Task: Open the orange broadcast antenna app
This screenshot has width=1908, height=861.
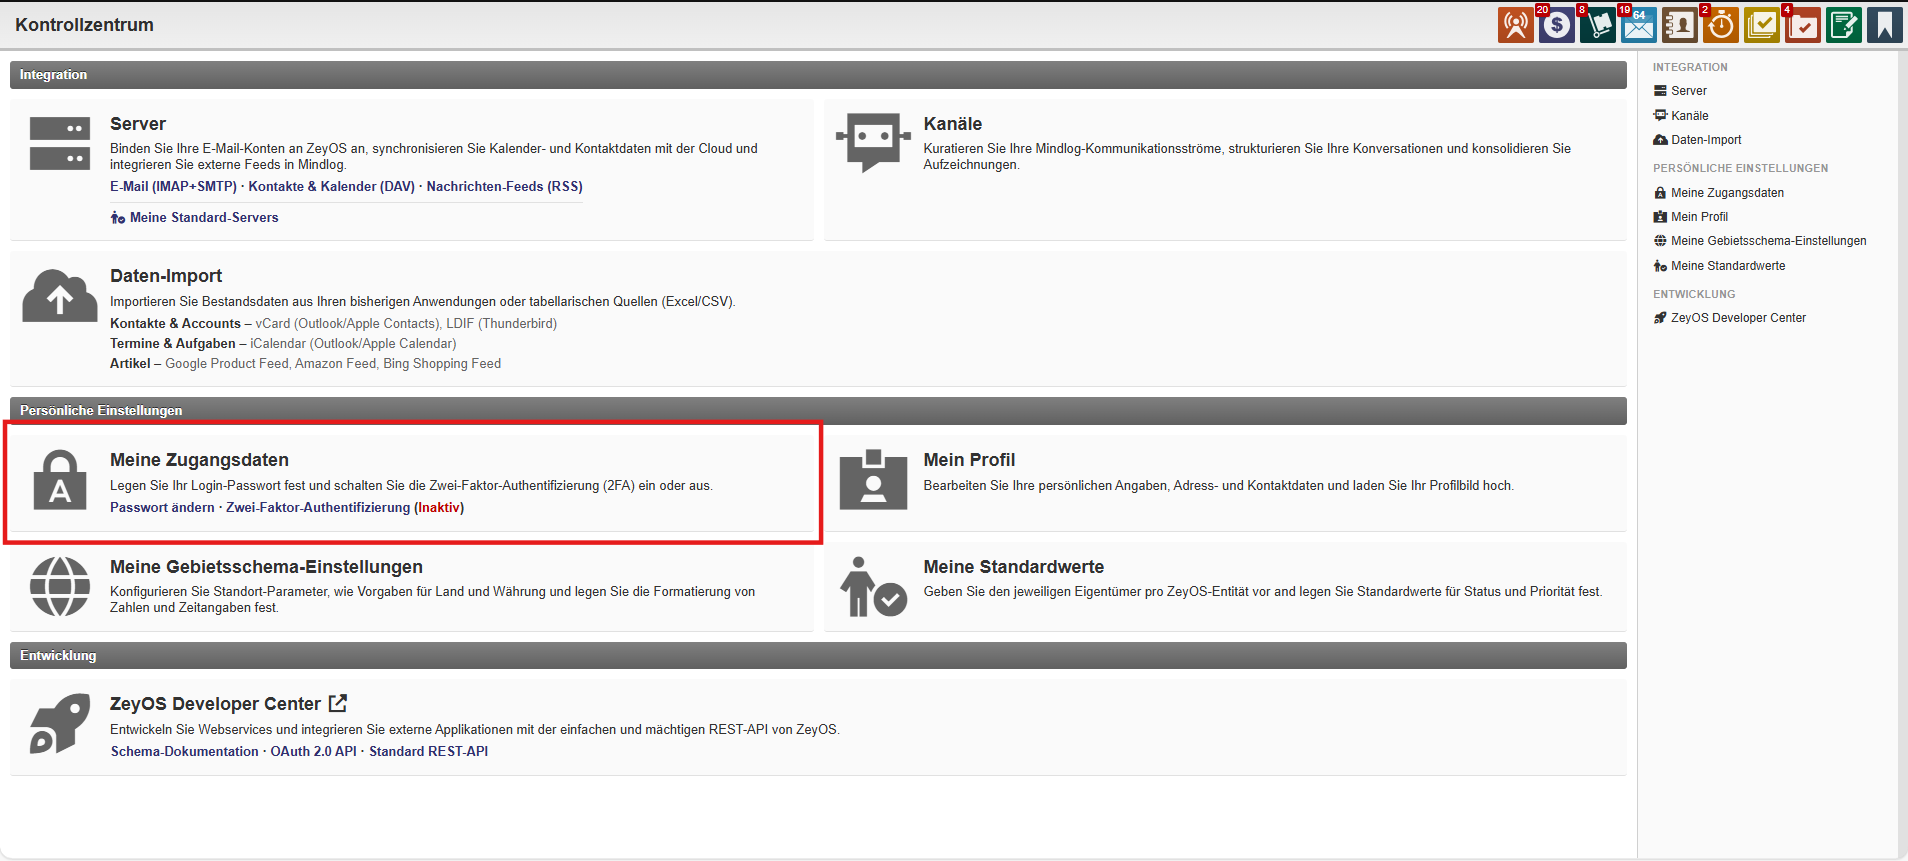Action: pyautogui.click(x=1516, y=25)
